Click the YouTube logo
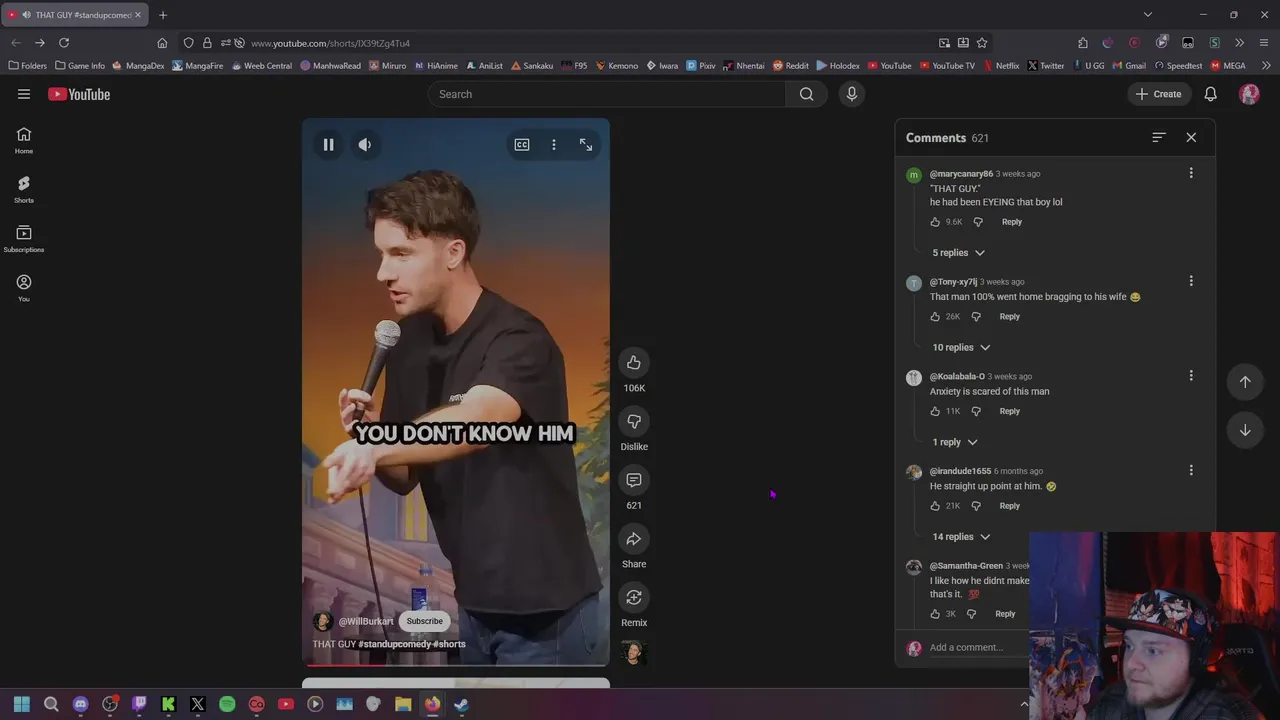Image resolution: width=1280 pixels, height=720 pixels. click(79, 94)
